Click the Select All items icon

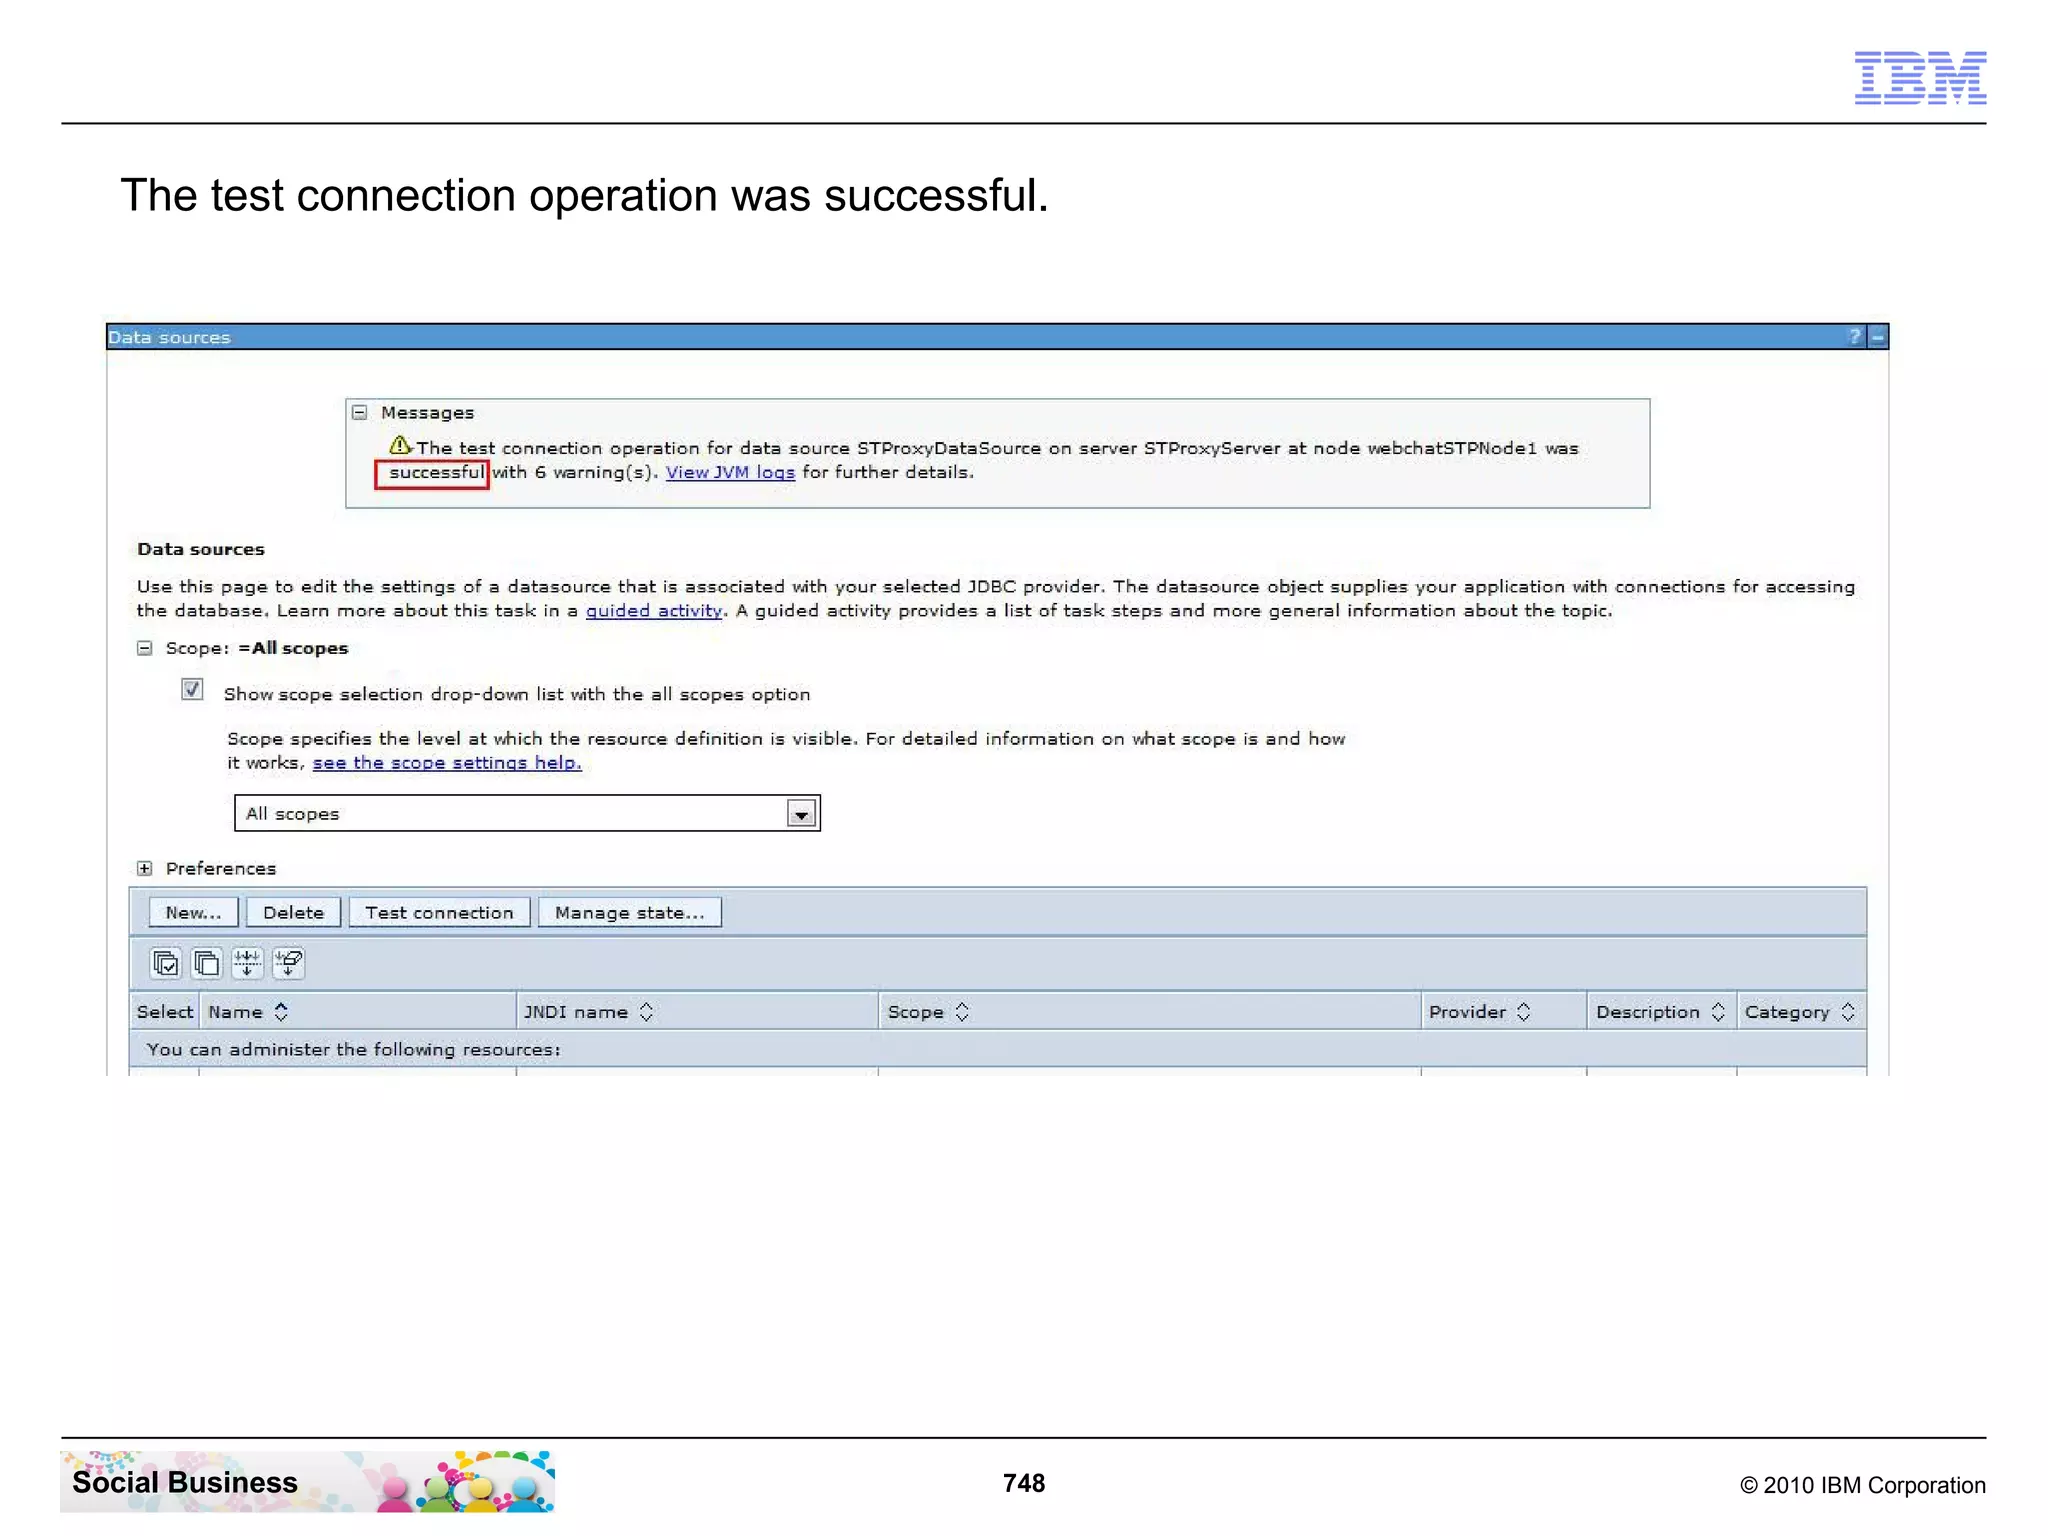tap(165, 963)
